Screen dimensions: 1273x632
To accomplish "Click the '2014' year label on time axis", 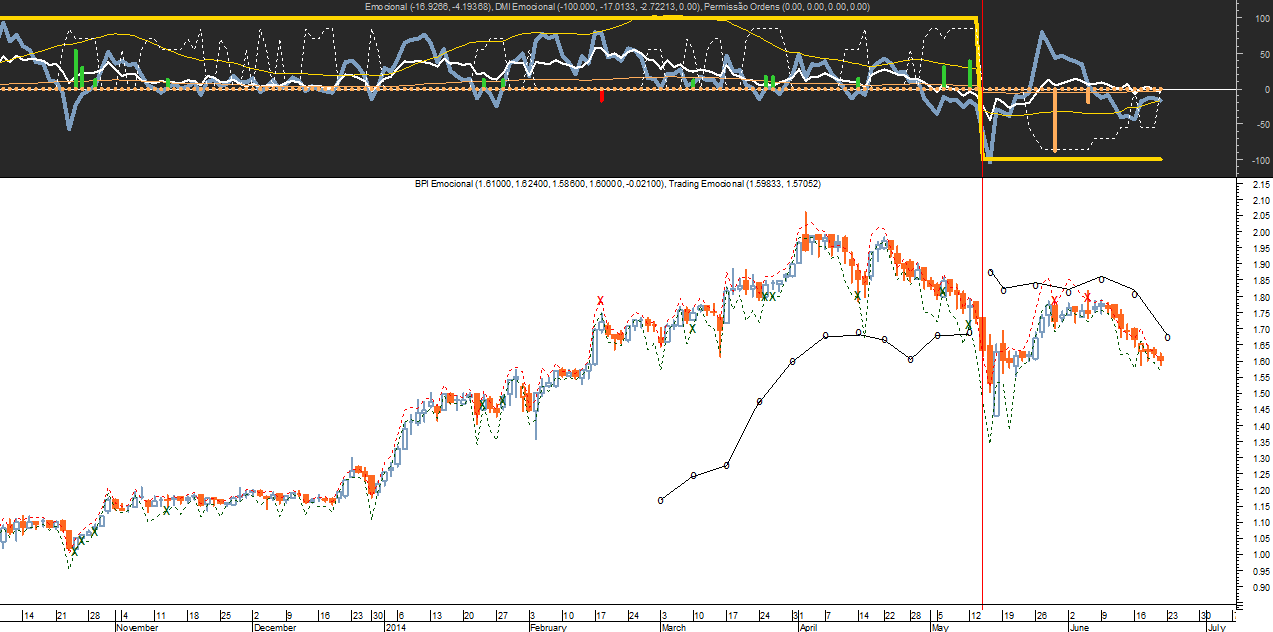I will point(396,627).
